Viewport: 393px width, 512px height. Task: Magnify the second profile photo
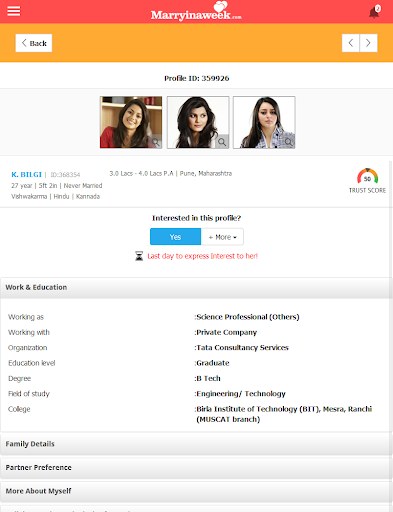(222, 142)
